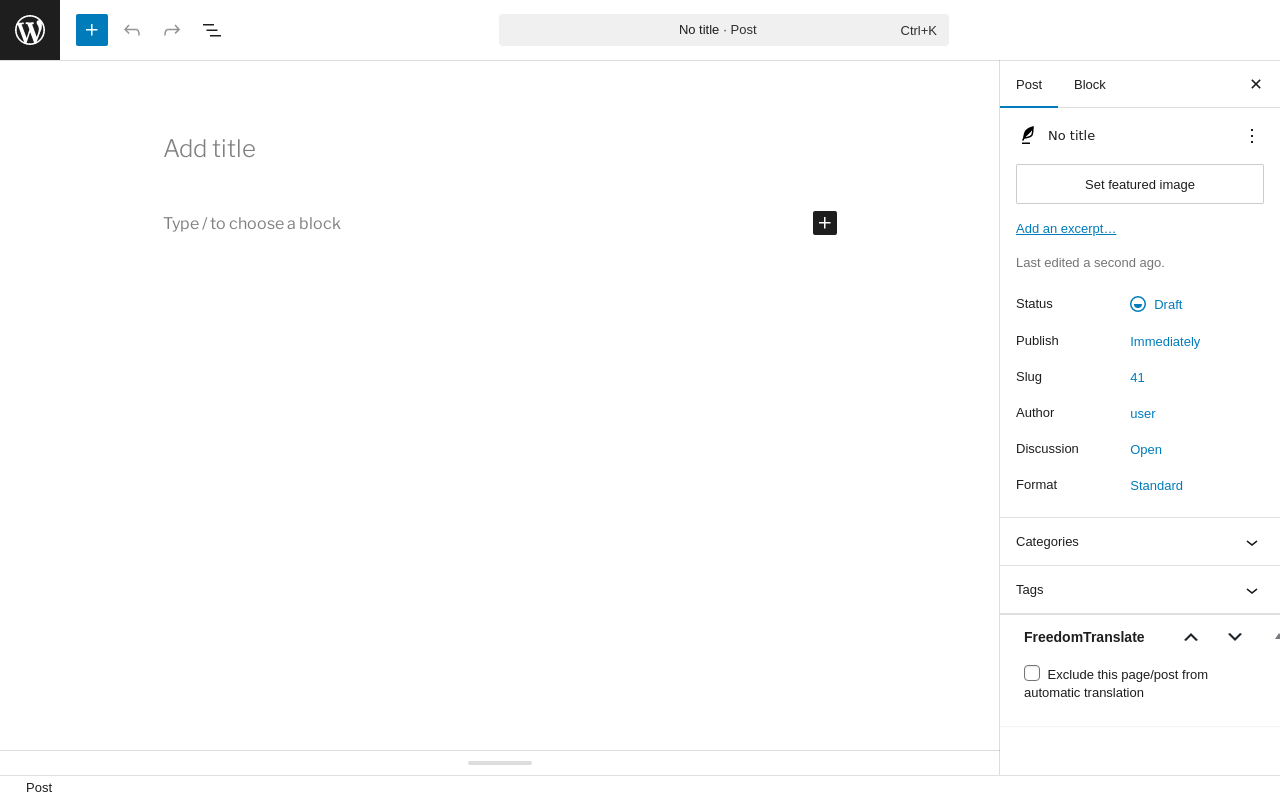Click the Add title field
Screen dimensions: 1280x800
point(500,149)
